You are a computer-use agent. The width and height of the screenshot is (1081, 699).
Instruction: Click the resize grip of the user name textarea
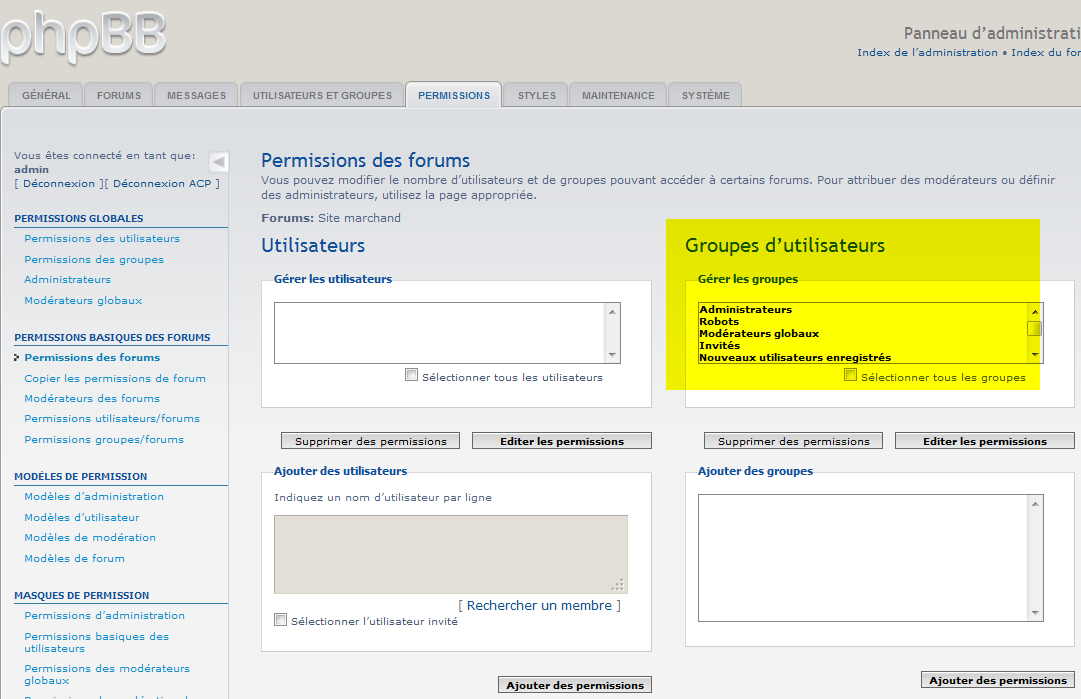[618, 585]
